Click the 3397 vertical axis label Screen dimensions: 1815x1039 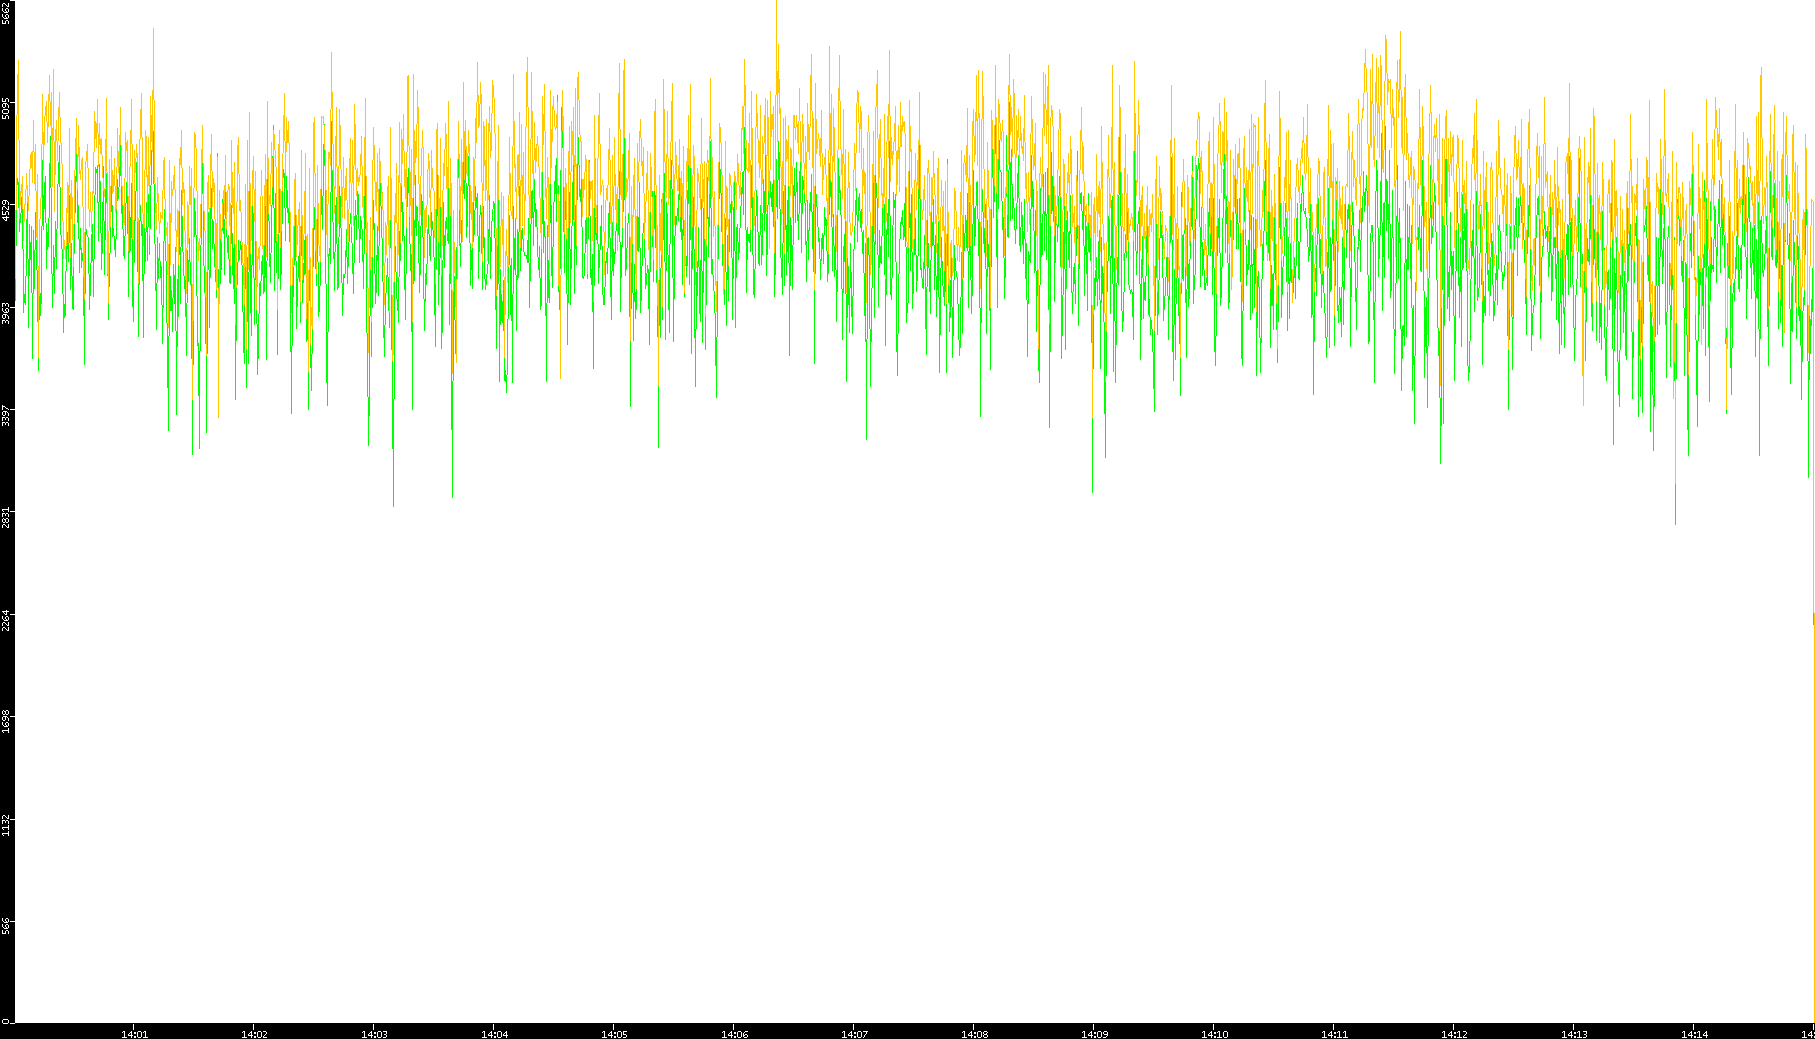coord(6,415)
